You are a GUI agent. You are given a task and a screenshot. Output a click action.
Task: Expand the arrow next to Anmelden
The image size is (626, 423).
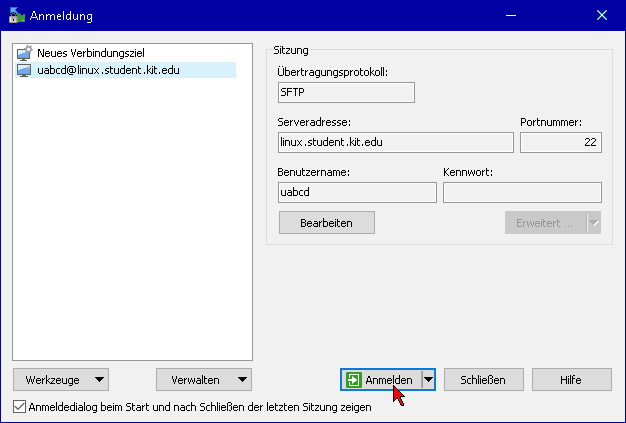pos(428,380)
